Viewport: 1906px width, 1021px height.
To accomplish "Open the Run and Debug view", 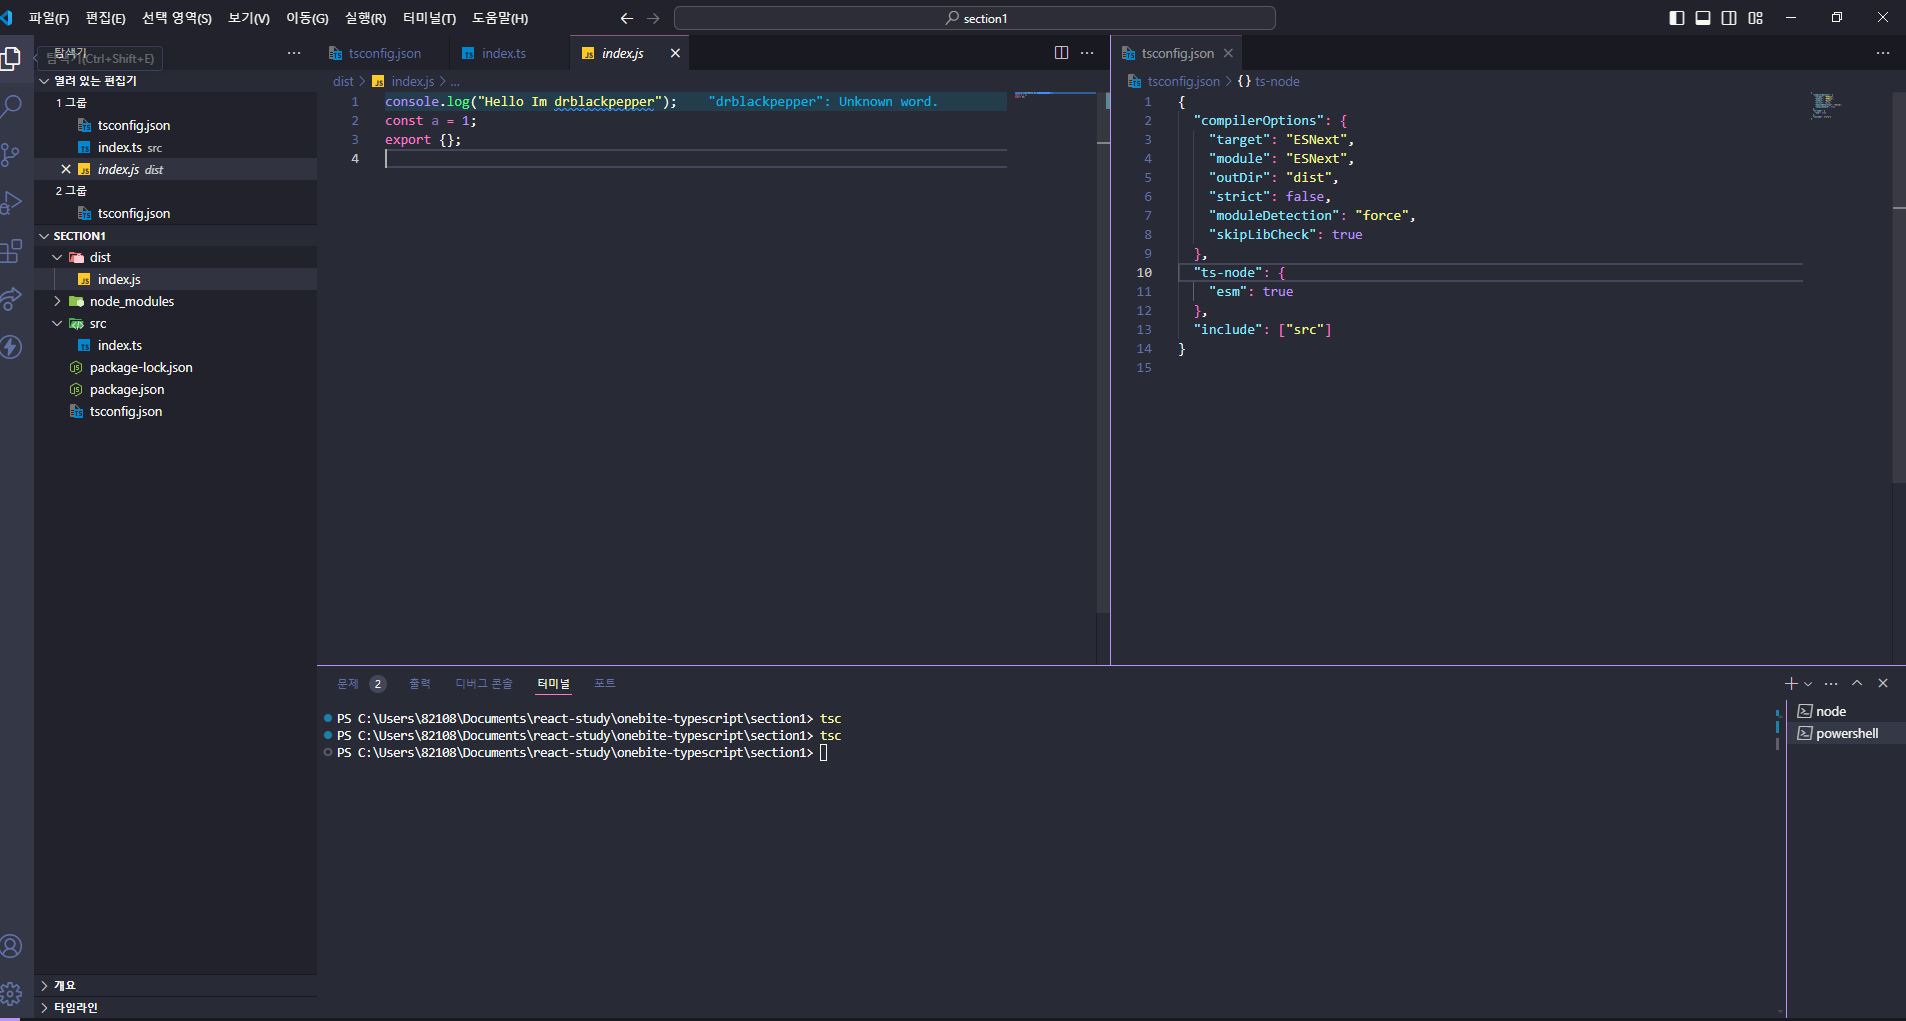I will point(12,203).
